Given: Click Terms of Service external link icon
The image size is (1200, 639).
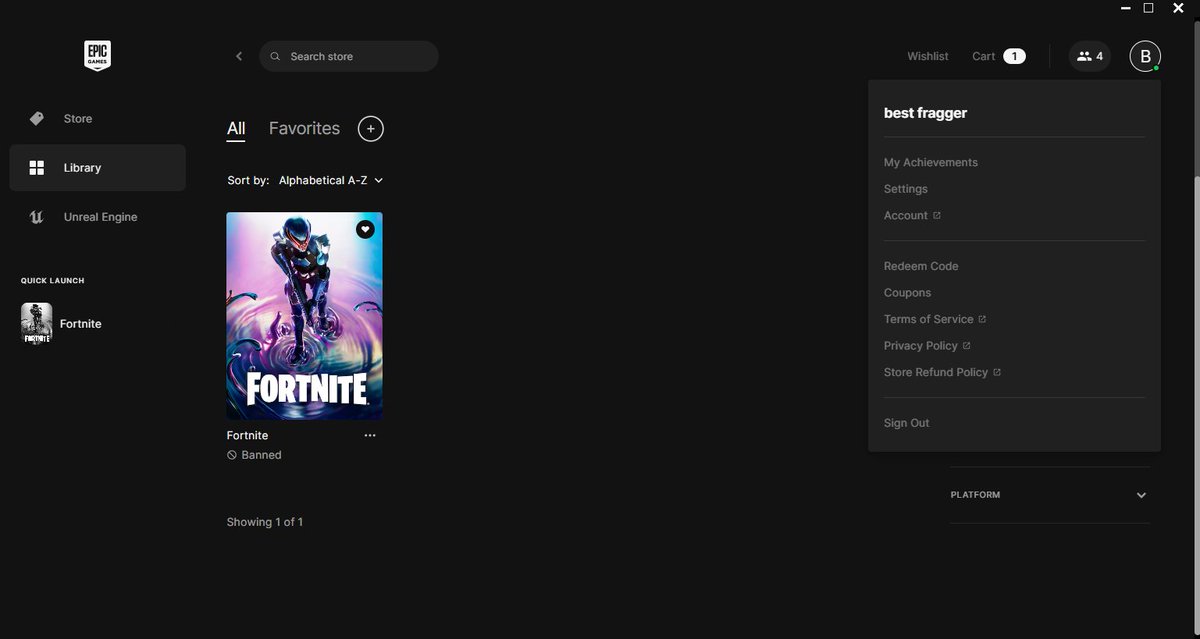Looking at the screenshot, I should (x=982, y=319).
